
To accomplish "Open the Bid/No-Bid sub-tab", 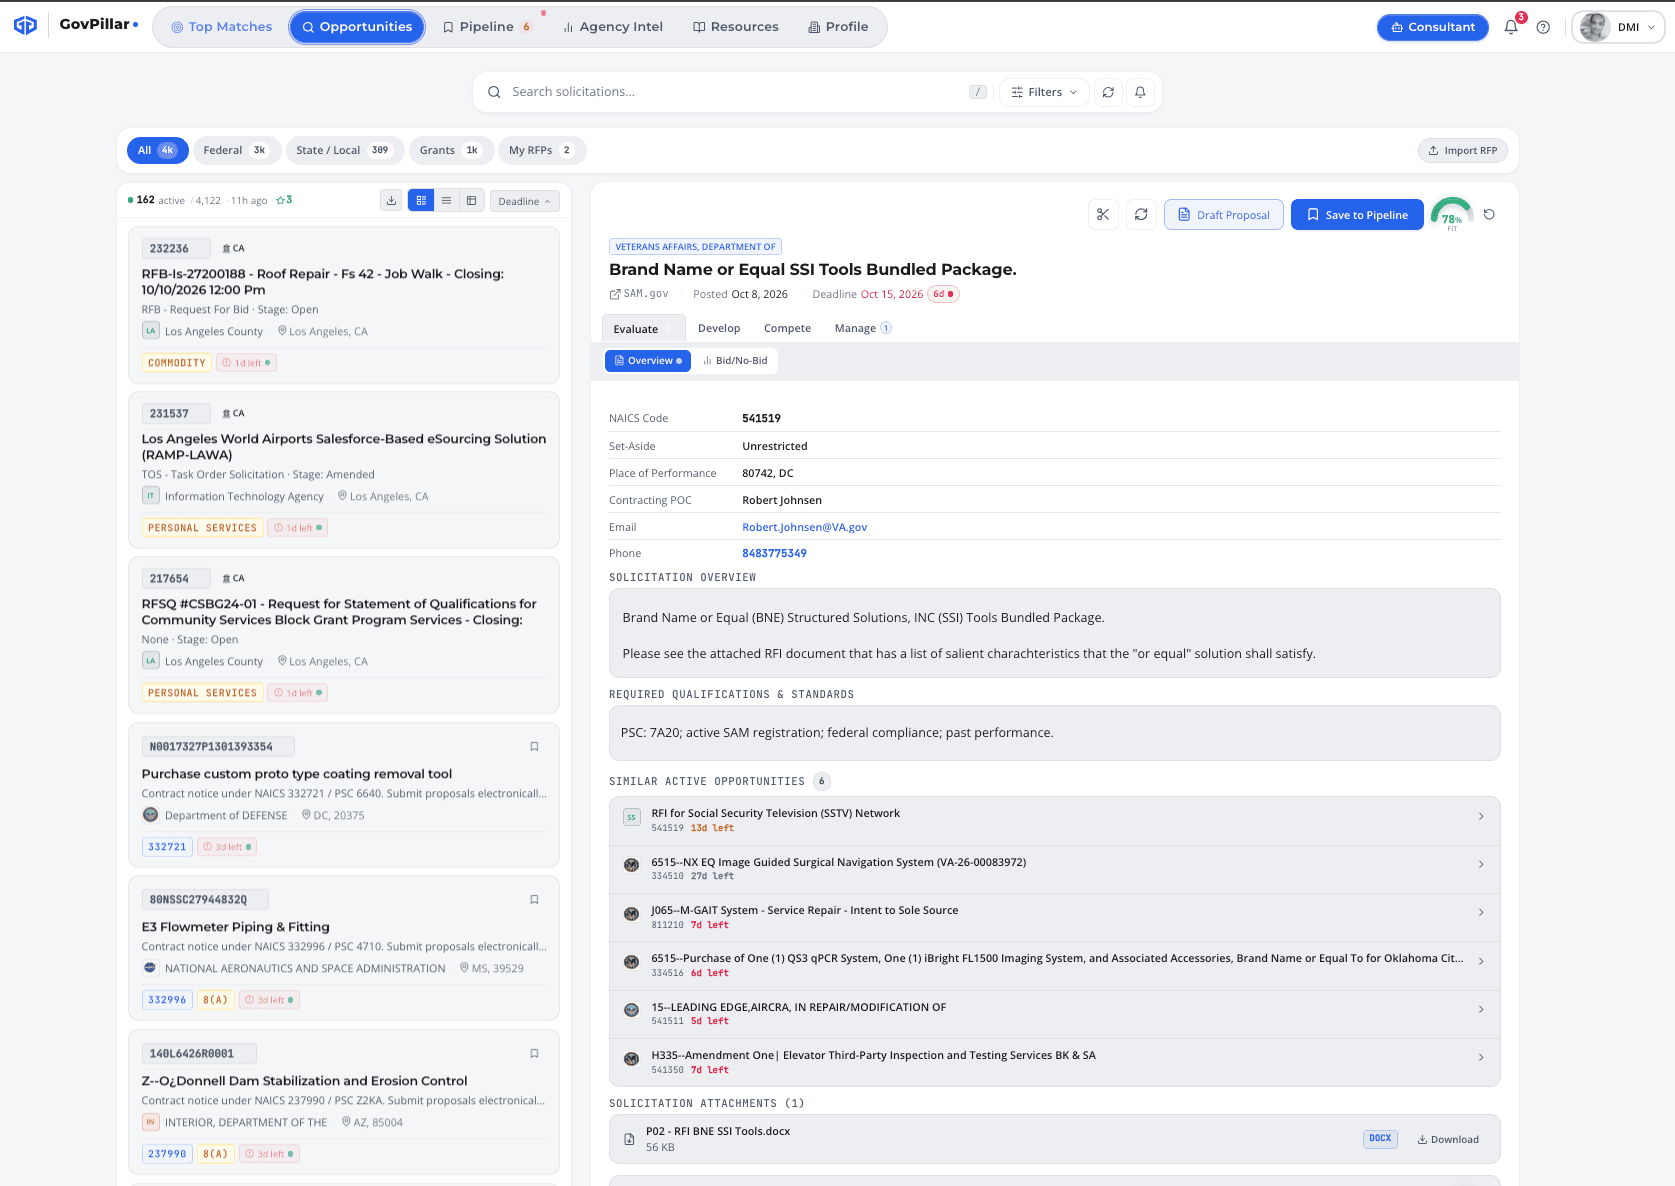I will [x=735, y=361].
